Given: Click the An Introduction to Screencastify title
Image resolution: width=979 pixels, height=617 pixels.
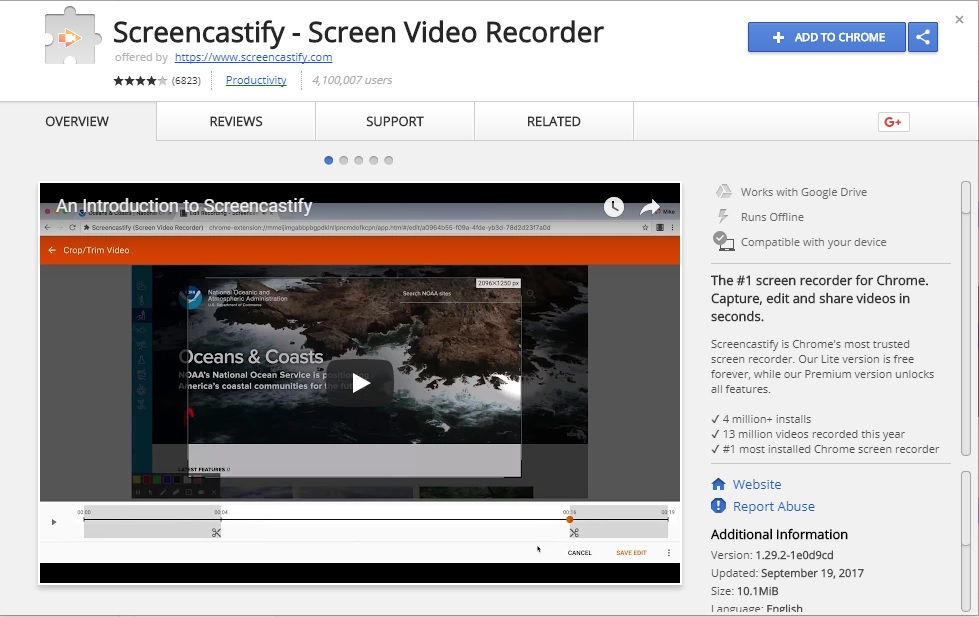Looking at the screenshot, I should tap(184, 205).
